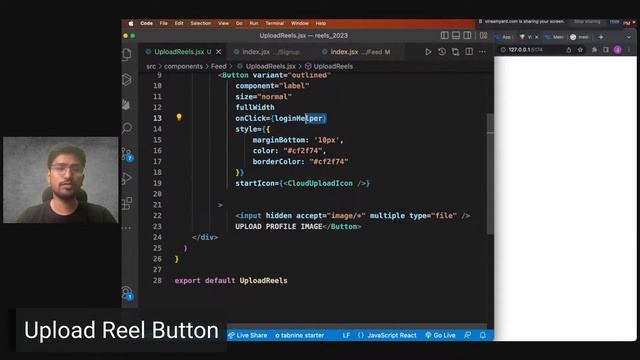Click tabnine starter in status bar

299,335
